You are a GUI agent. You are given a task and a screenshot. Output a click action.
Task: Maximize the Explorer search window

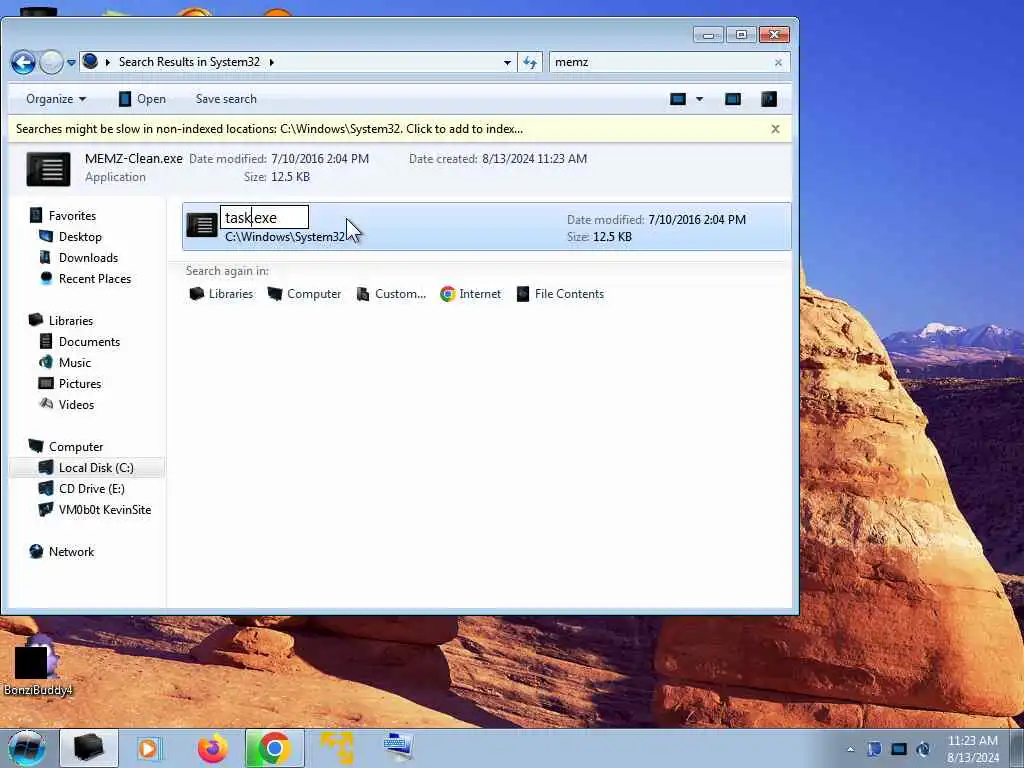point(741,35)
